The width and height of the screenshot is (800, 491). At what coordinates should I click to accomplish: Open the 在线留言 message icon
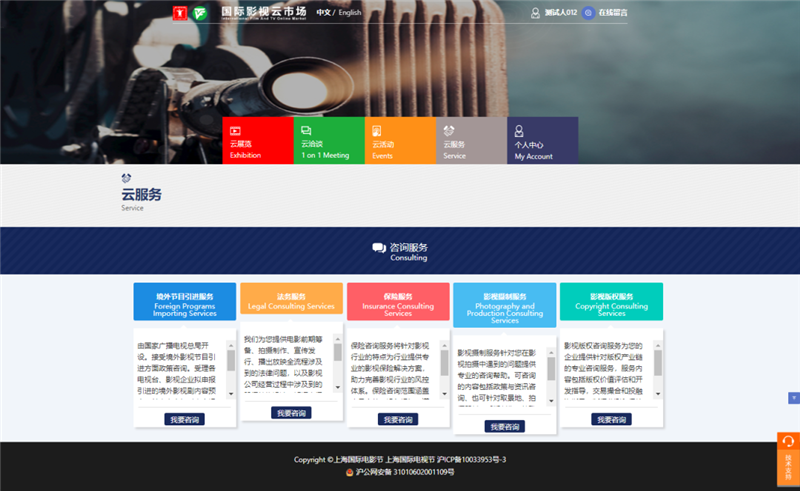click(588, 13)
